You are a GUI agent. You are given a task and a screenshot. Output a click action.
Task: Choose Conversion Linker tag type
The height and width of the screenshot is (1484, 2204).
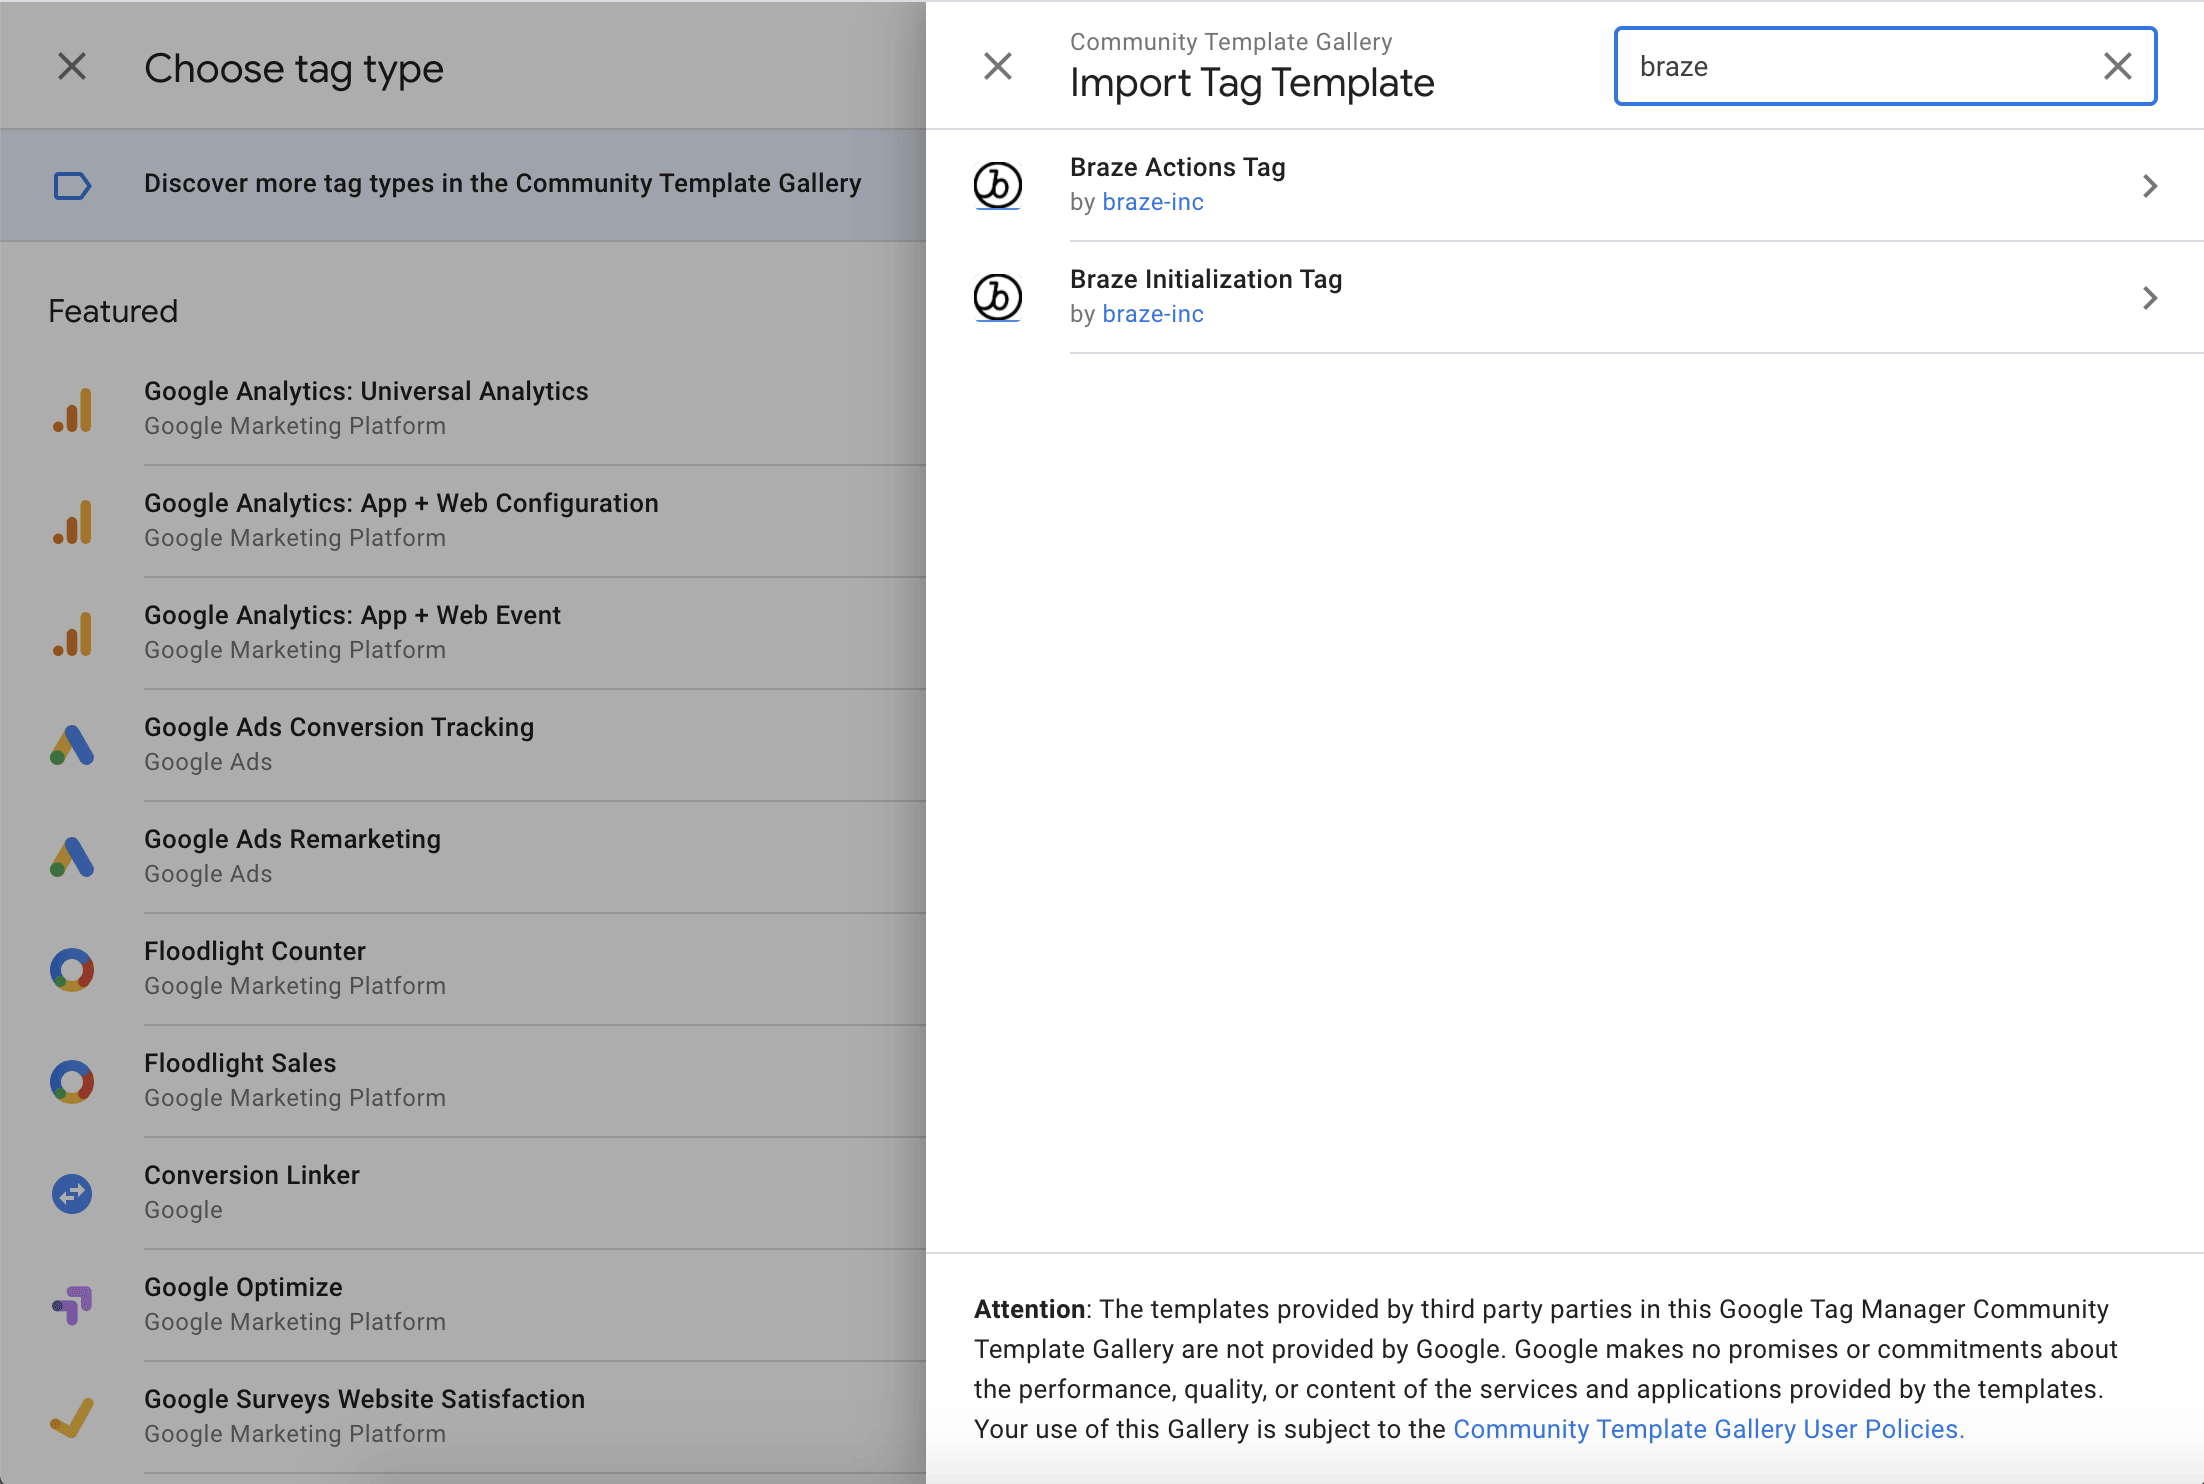(x=463, y=1193)
